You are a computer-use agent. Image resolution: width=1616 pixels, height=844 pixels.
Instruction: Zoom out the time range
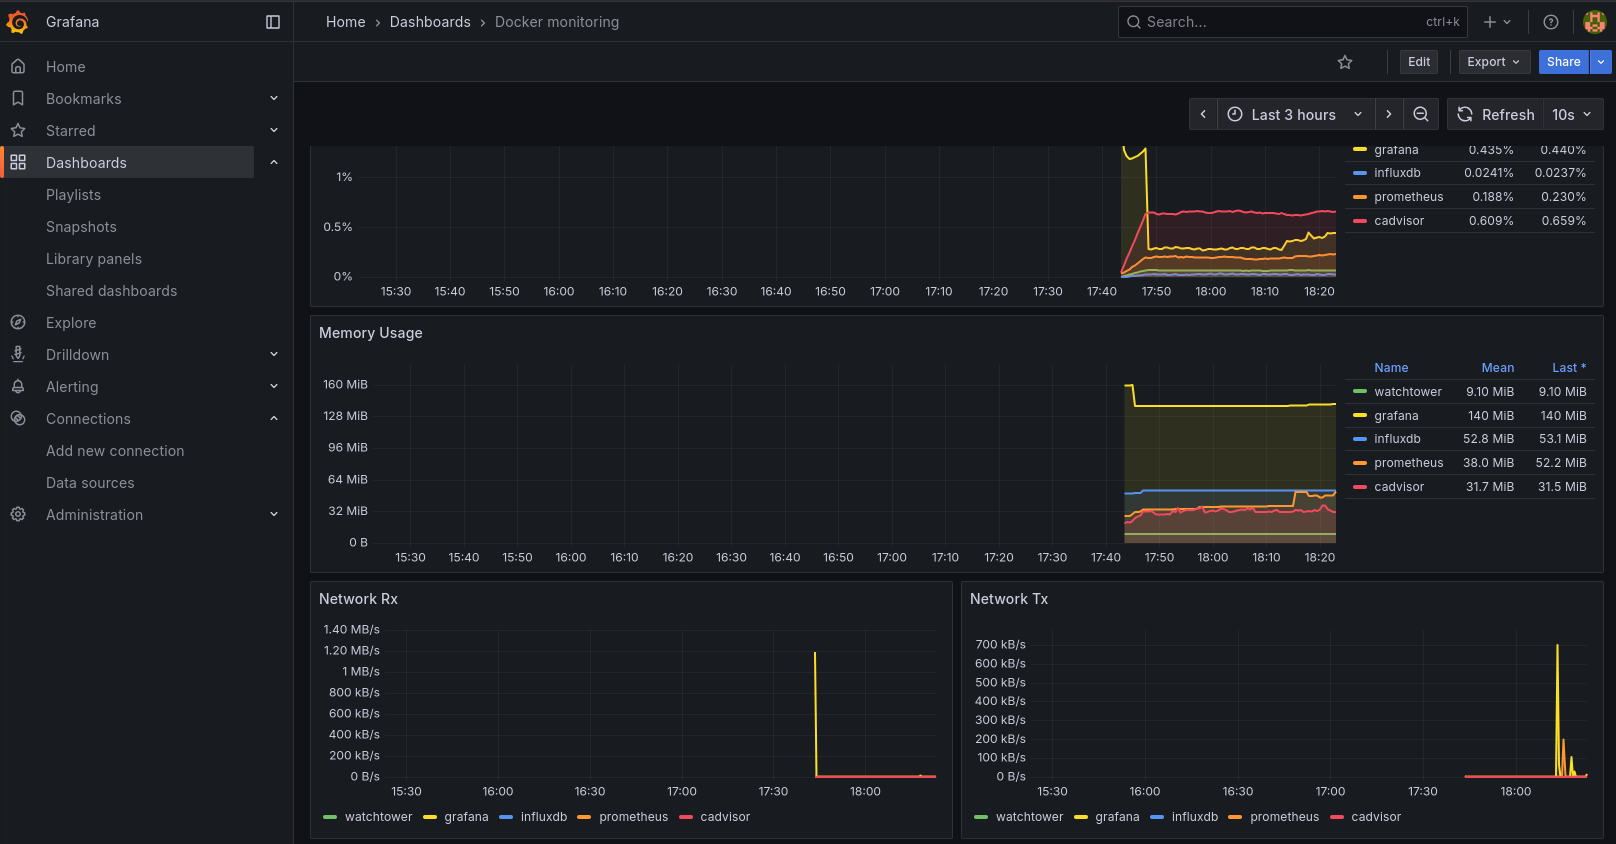pos(1421,114)
